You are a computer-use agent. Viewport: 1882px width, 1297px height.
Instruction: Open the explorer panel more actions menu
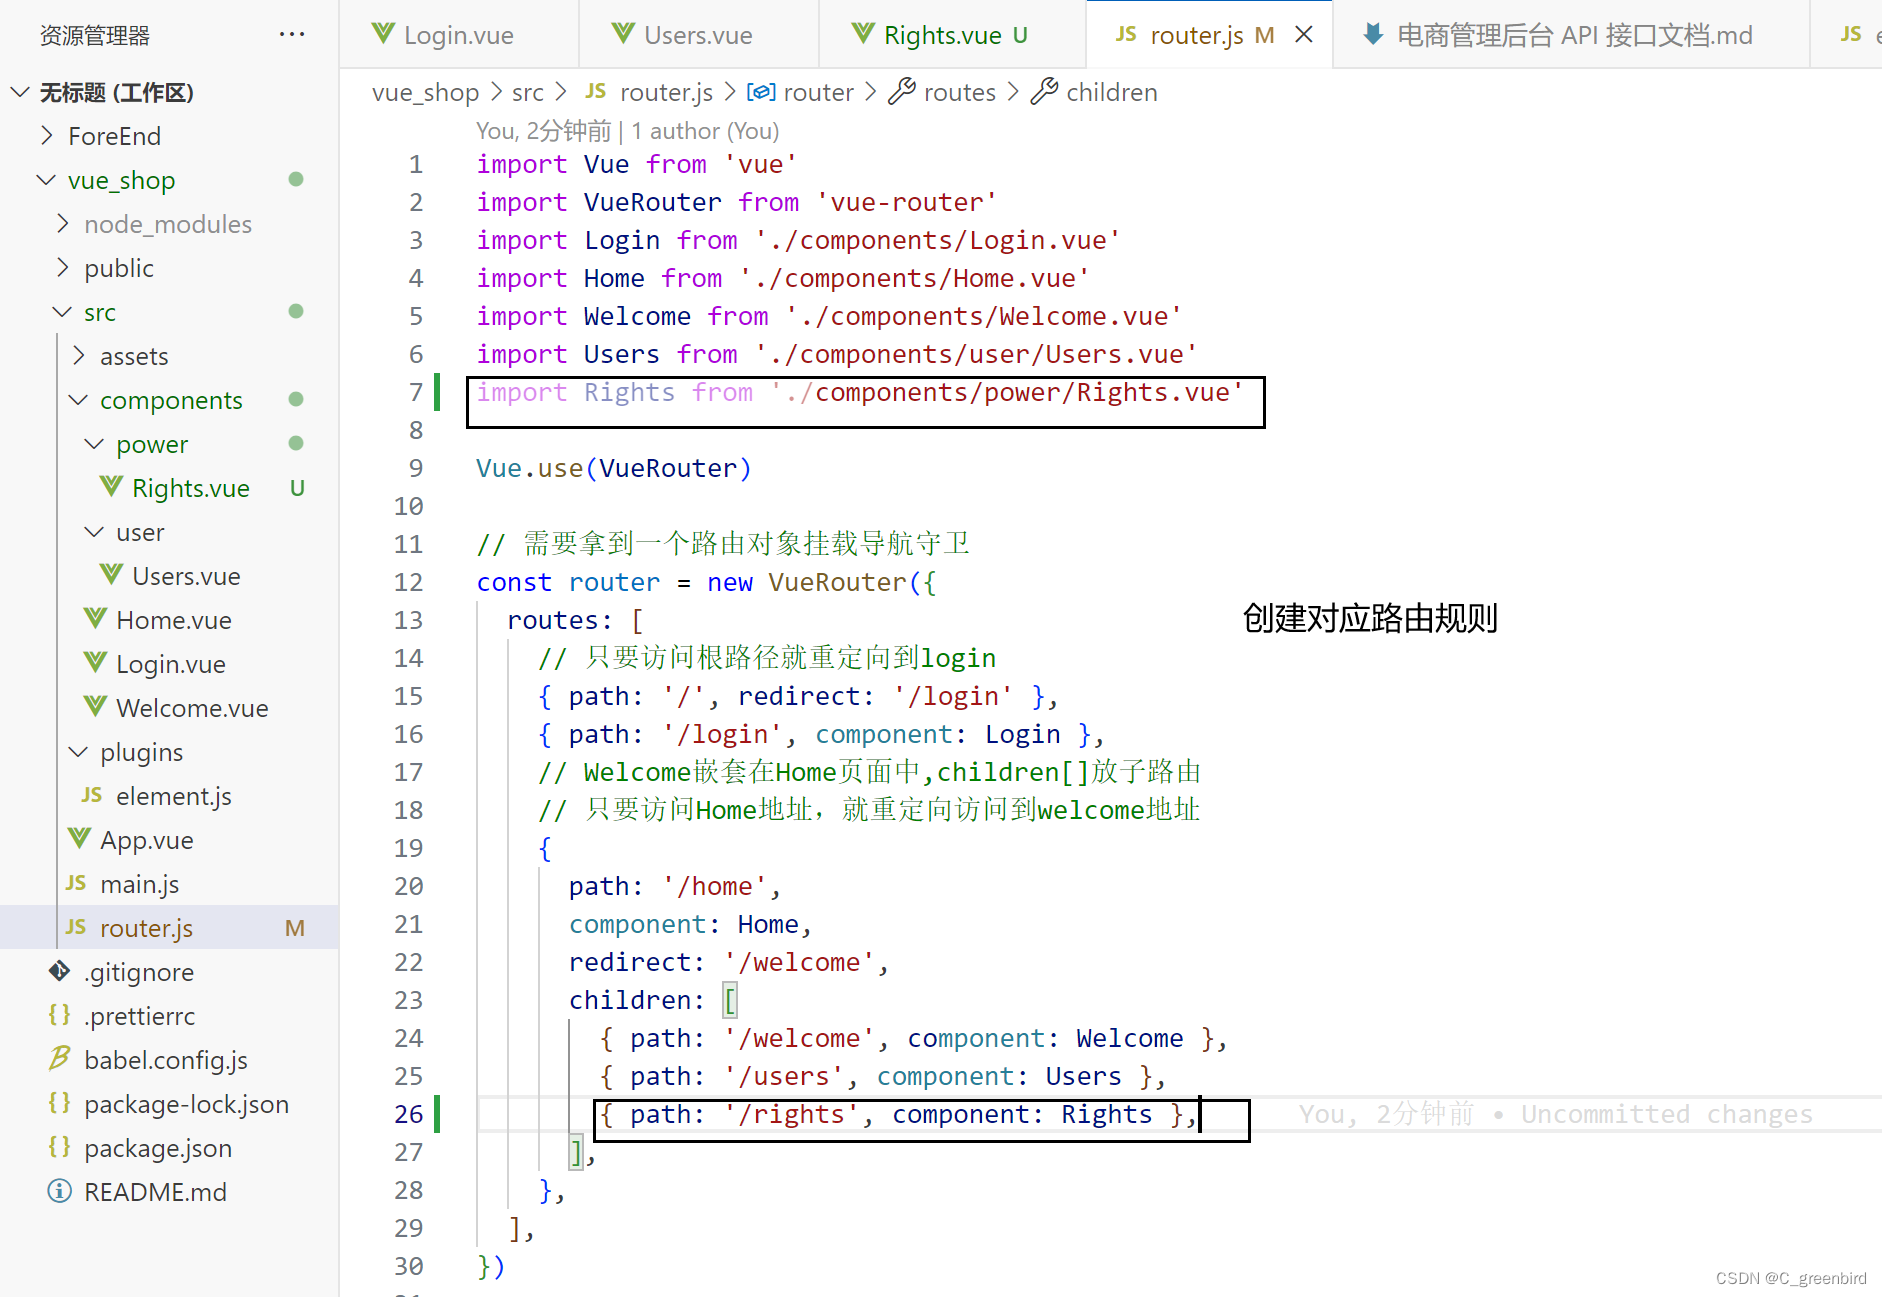coord(292,35)
